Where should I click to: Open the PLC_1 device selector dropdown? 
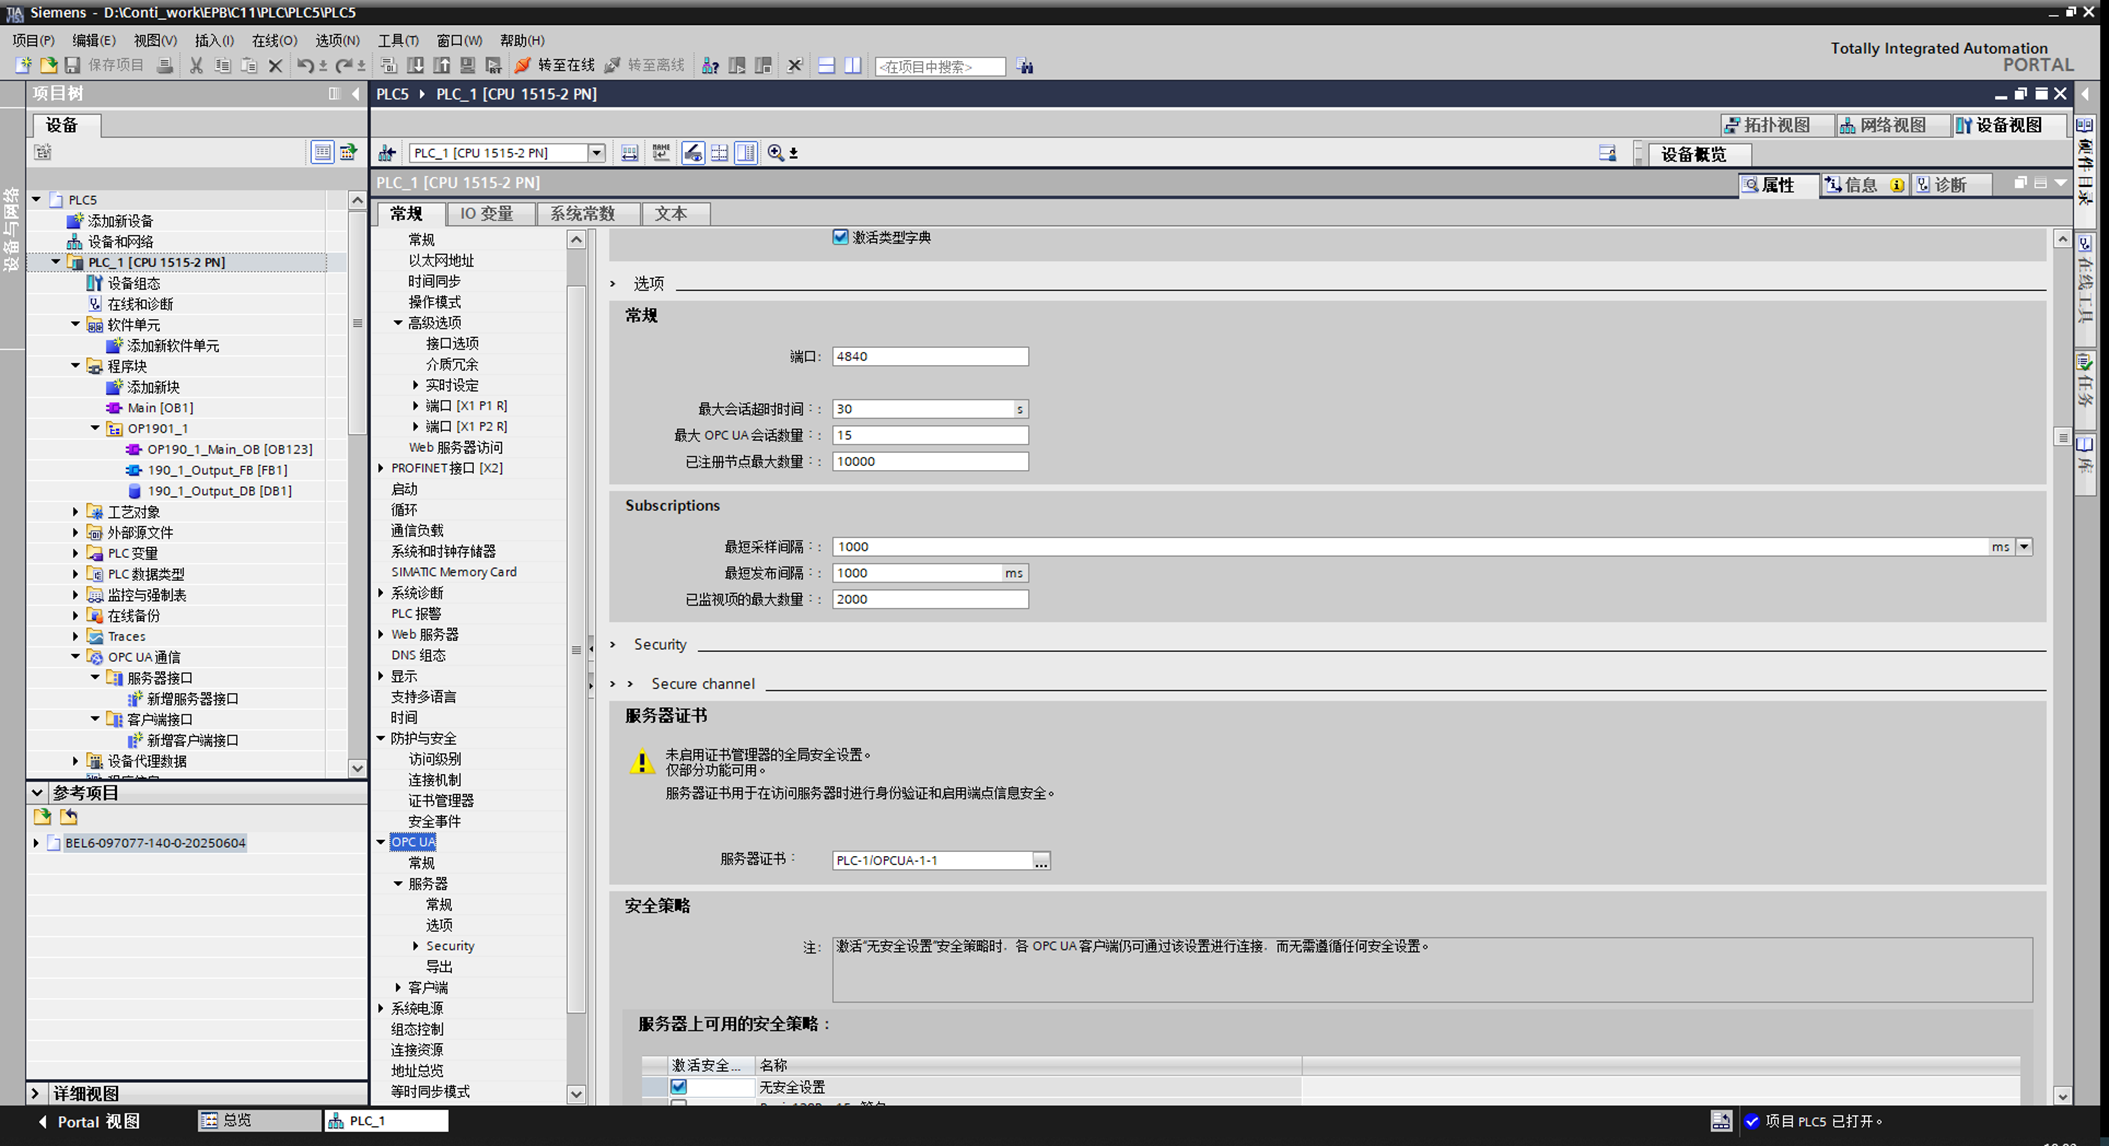(x=596, y=153)
